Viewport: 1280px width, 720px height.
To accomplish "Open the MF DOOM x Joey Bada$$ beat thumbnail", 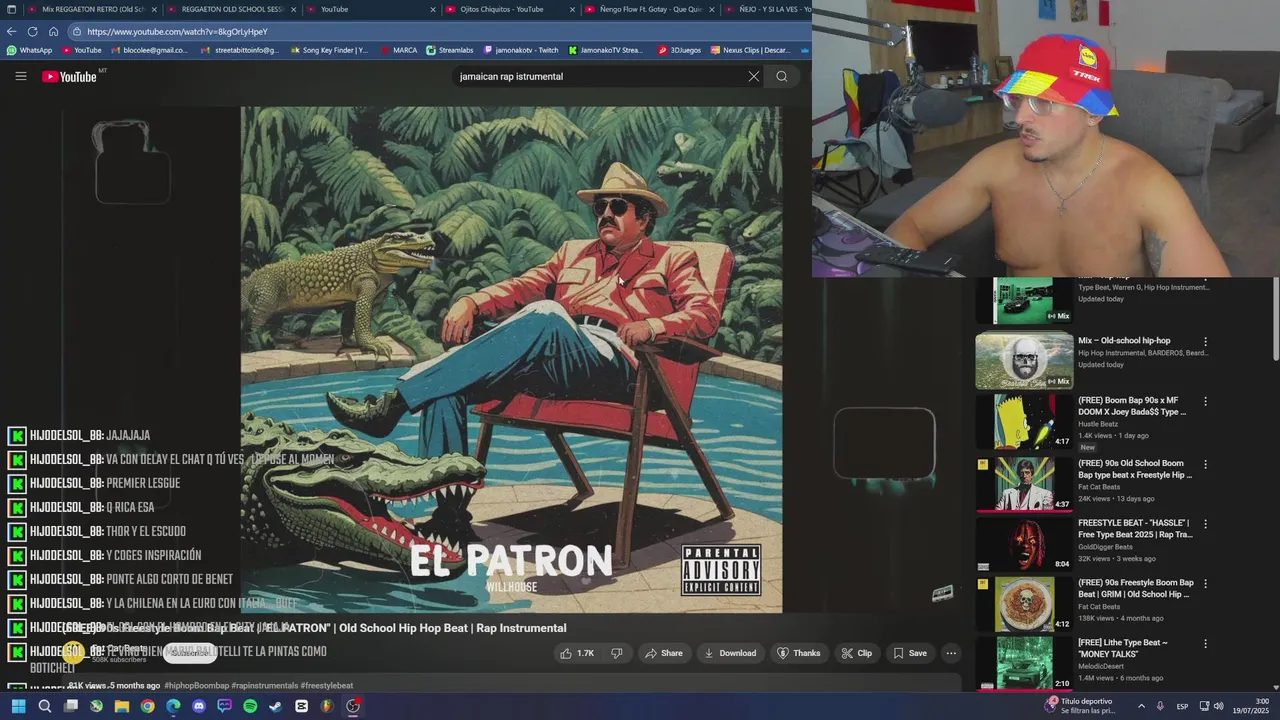I will [x=1024, y=421].
